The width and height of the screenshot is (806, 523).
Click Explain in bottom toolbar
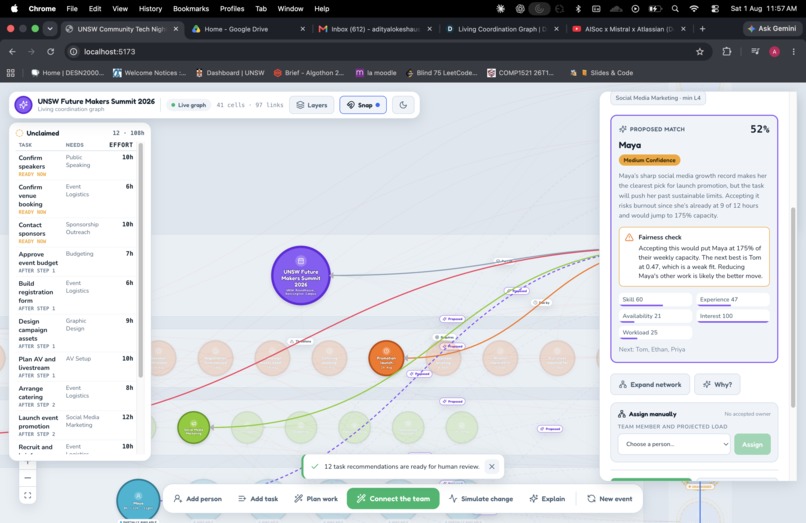tap(547, 498)
